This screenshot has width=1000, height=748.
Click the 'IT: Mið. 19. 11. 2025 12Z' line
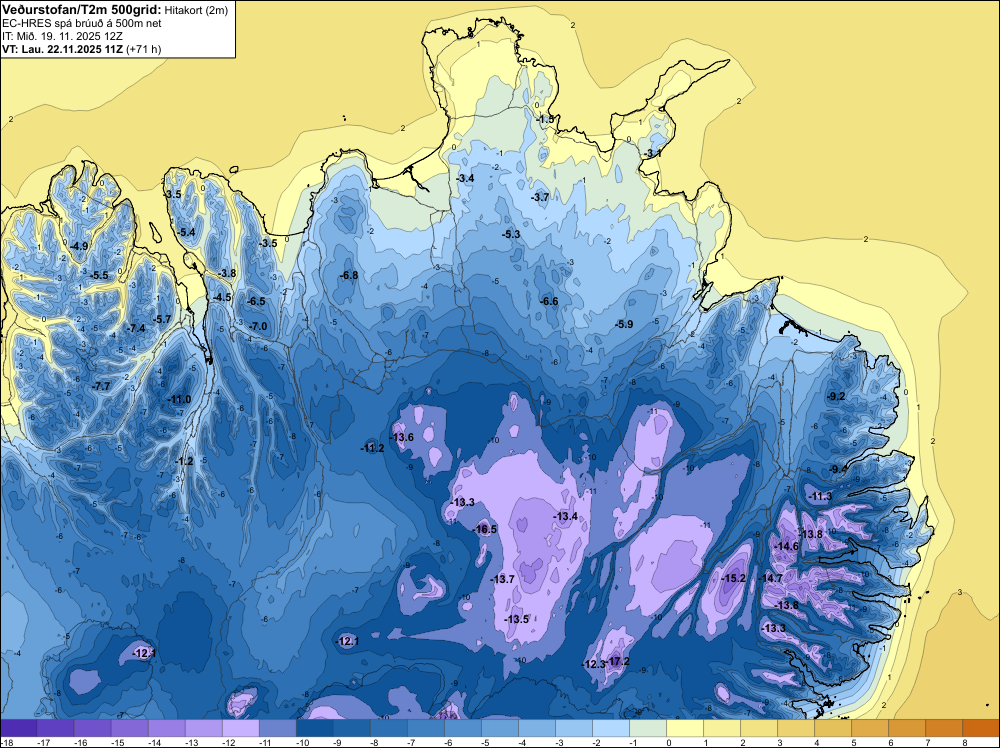(x=62, y=36)
